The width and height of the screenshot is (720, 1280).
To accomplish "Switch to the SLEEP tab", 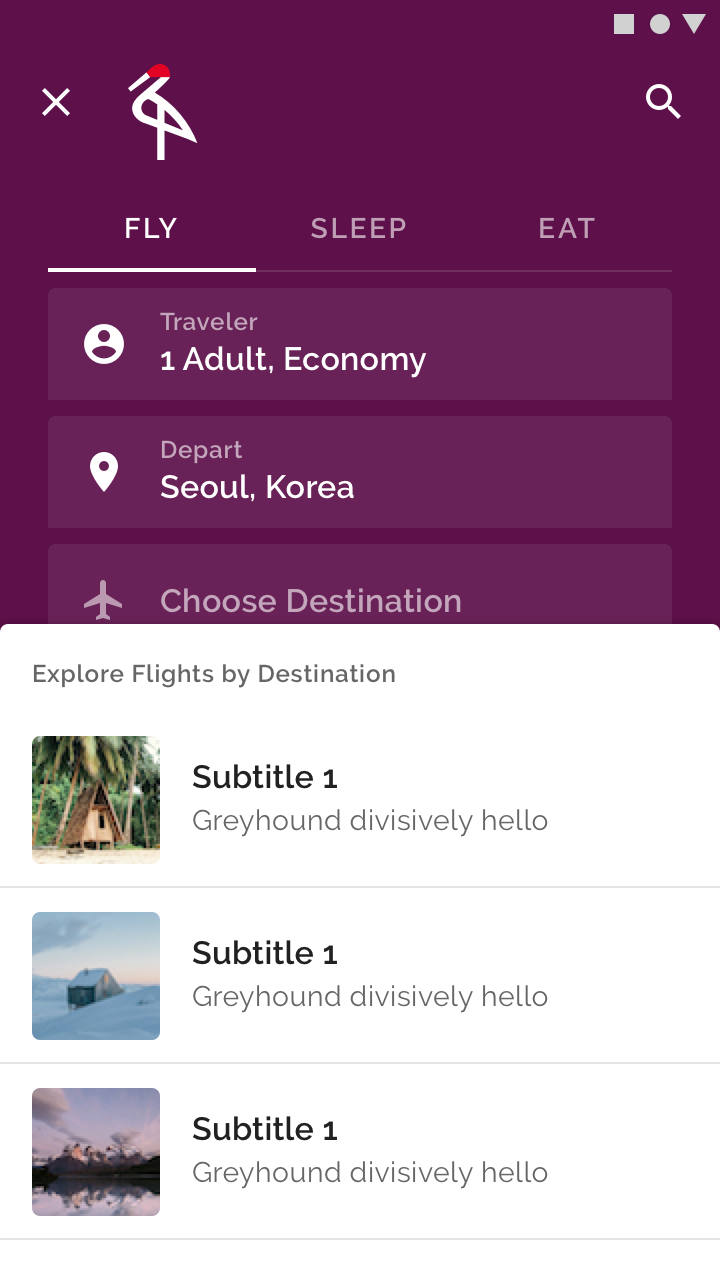I will pyautogui.click(x=359, y=229).
